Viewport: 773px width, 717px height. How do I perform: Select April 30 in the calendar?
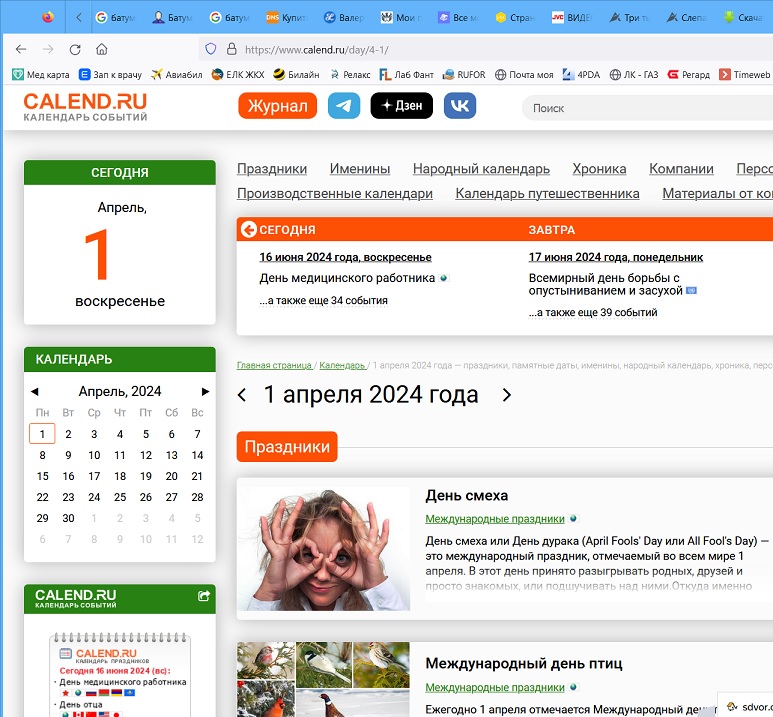click(68, 518)
